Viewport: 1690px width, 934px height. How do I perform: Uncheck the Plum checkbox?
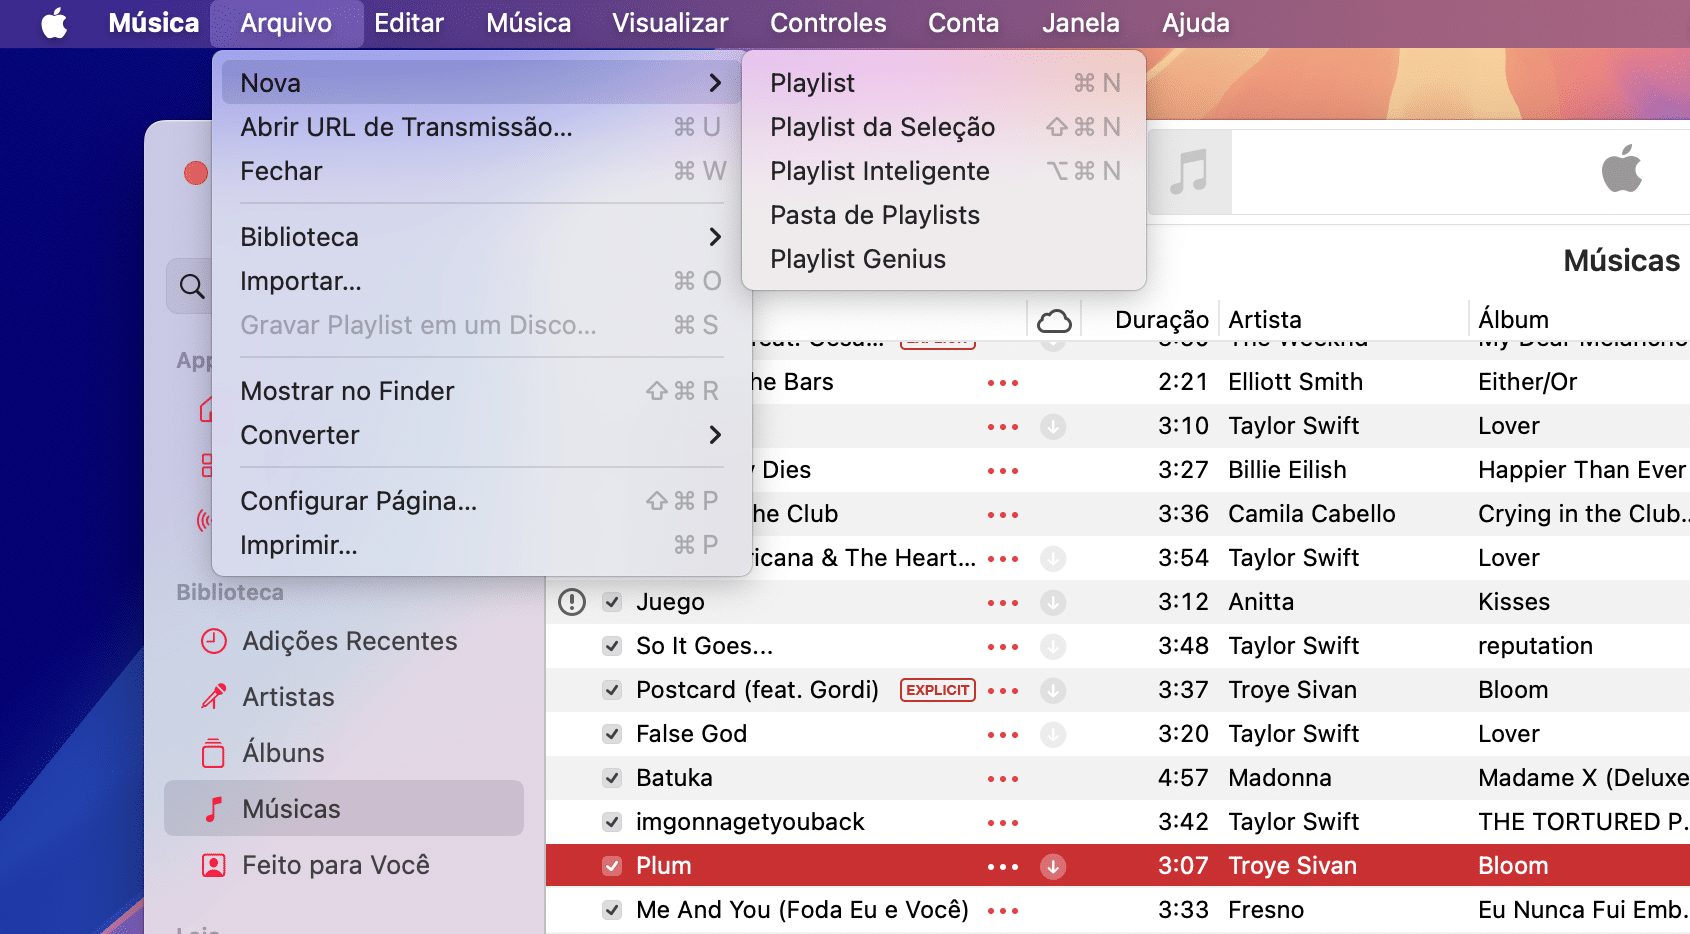click(612, 866)
